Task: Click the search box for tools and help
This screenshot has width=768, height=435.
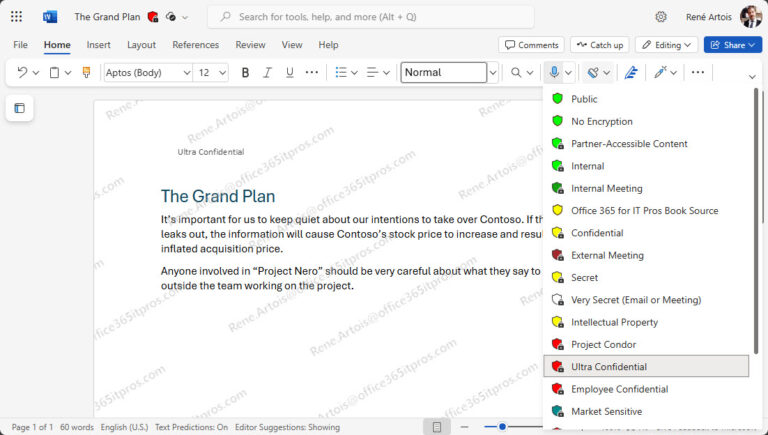Action: coord(370,17)
